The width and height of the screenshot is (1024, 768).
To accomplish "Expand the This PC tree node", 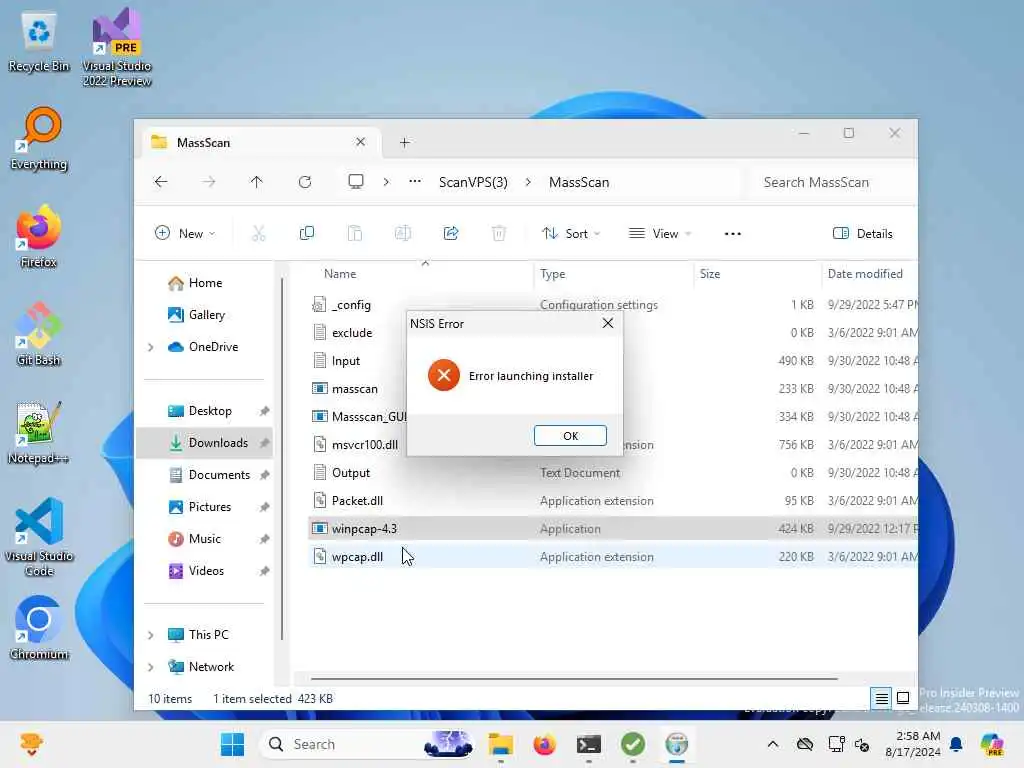I will (x=151, y=635).
